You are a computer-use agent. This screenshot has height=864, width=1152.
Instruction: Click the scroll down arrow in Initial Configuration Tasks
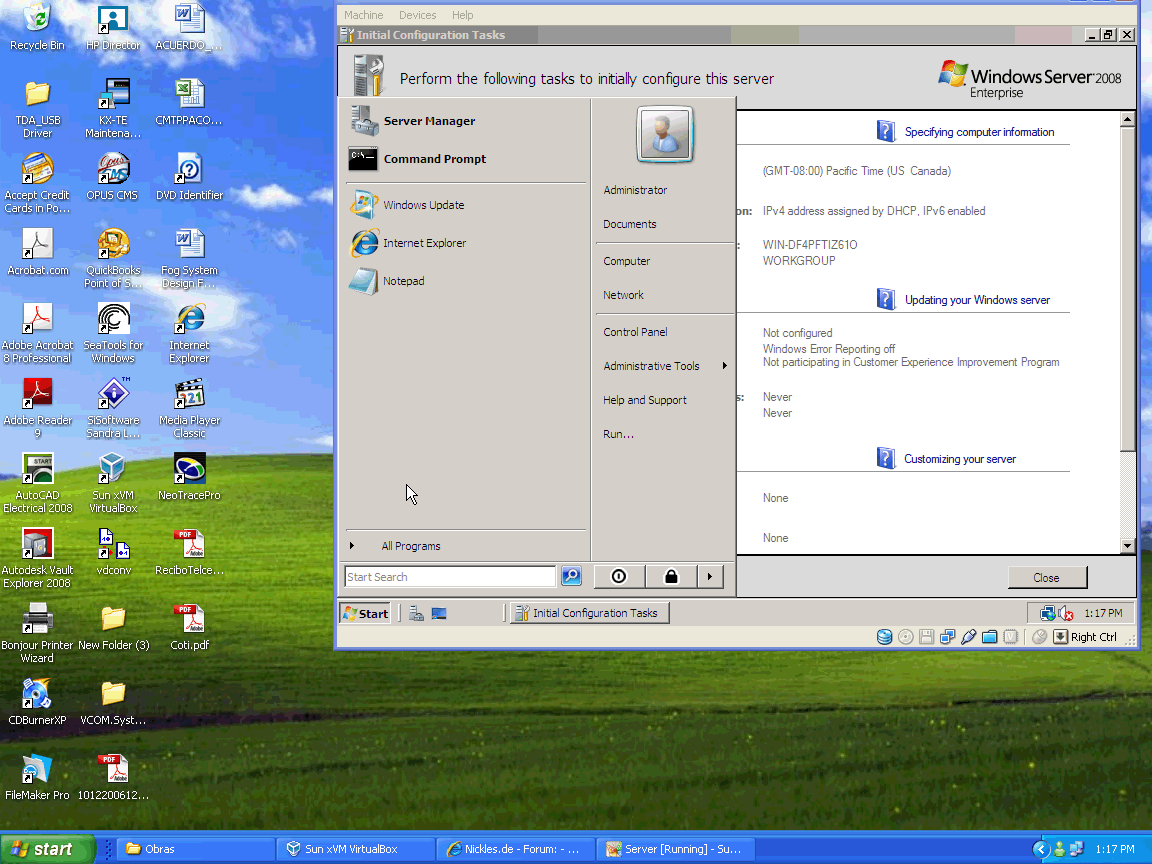coord(1128,546)
